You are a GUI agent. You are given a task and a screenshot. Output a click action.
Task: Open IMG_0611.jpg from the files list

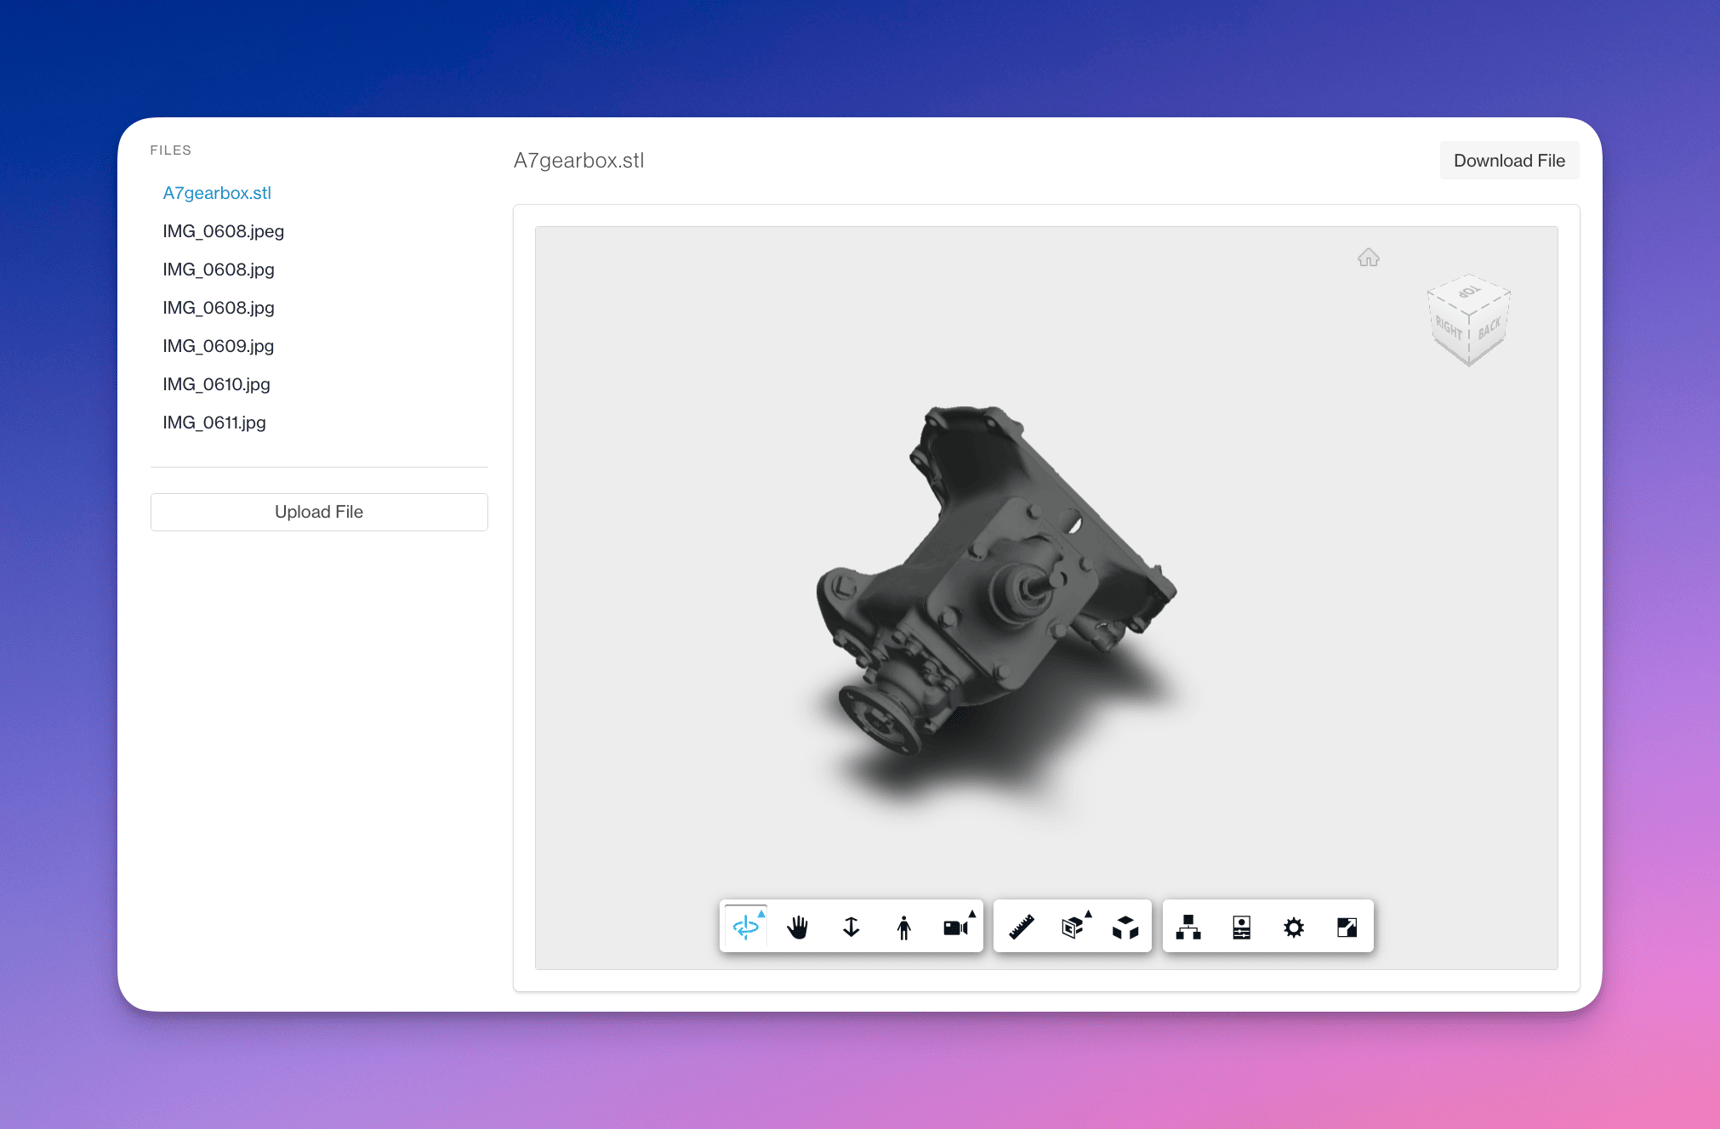tap(214, 422)
